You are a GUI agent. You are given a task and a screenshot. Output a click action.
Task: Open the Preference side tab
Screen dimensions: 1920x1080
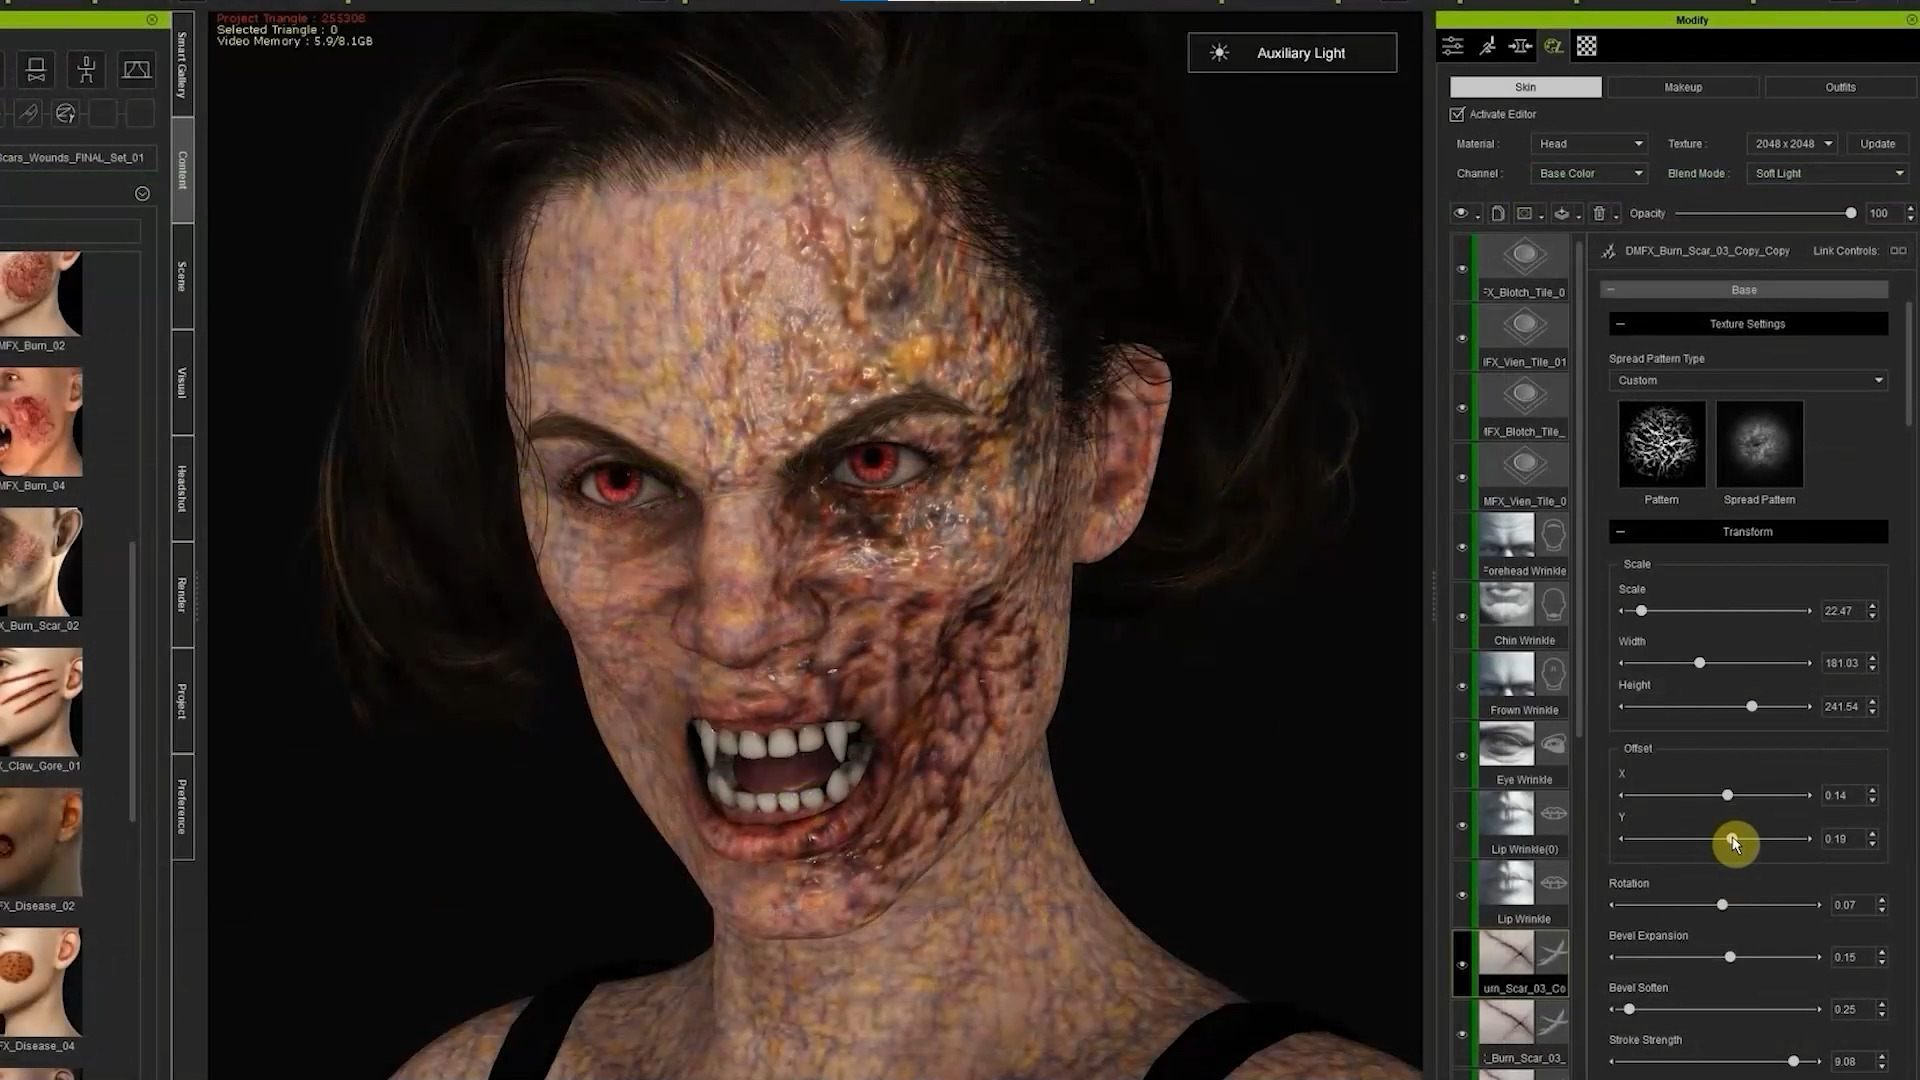click(x=182, y=806)
